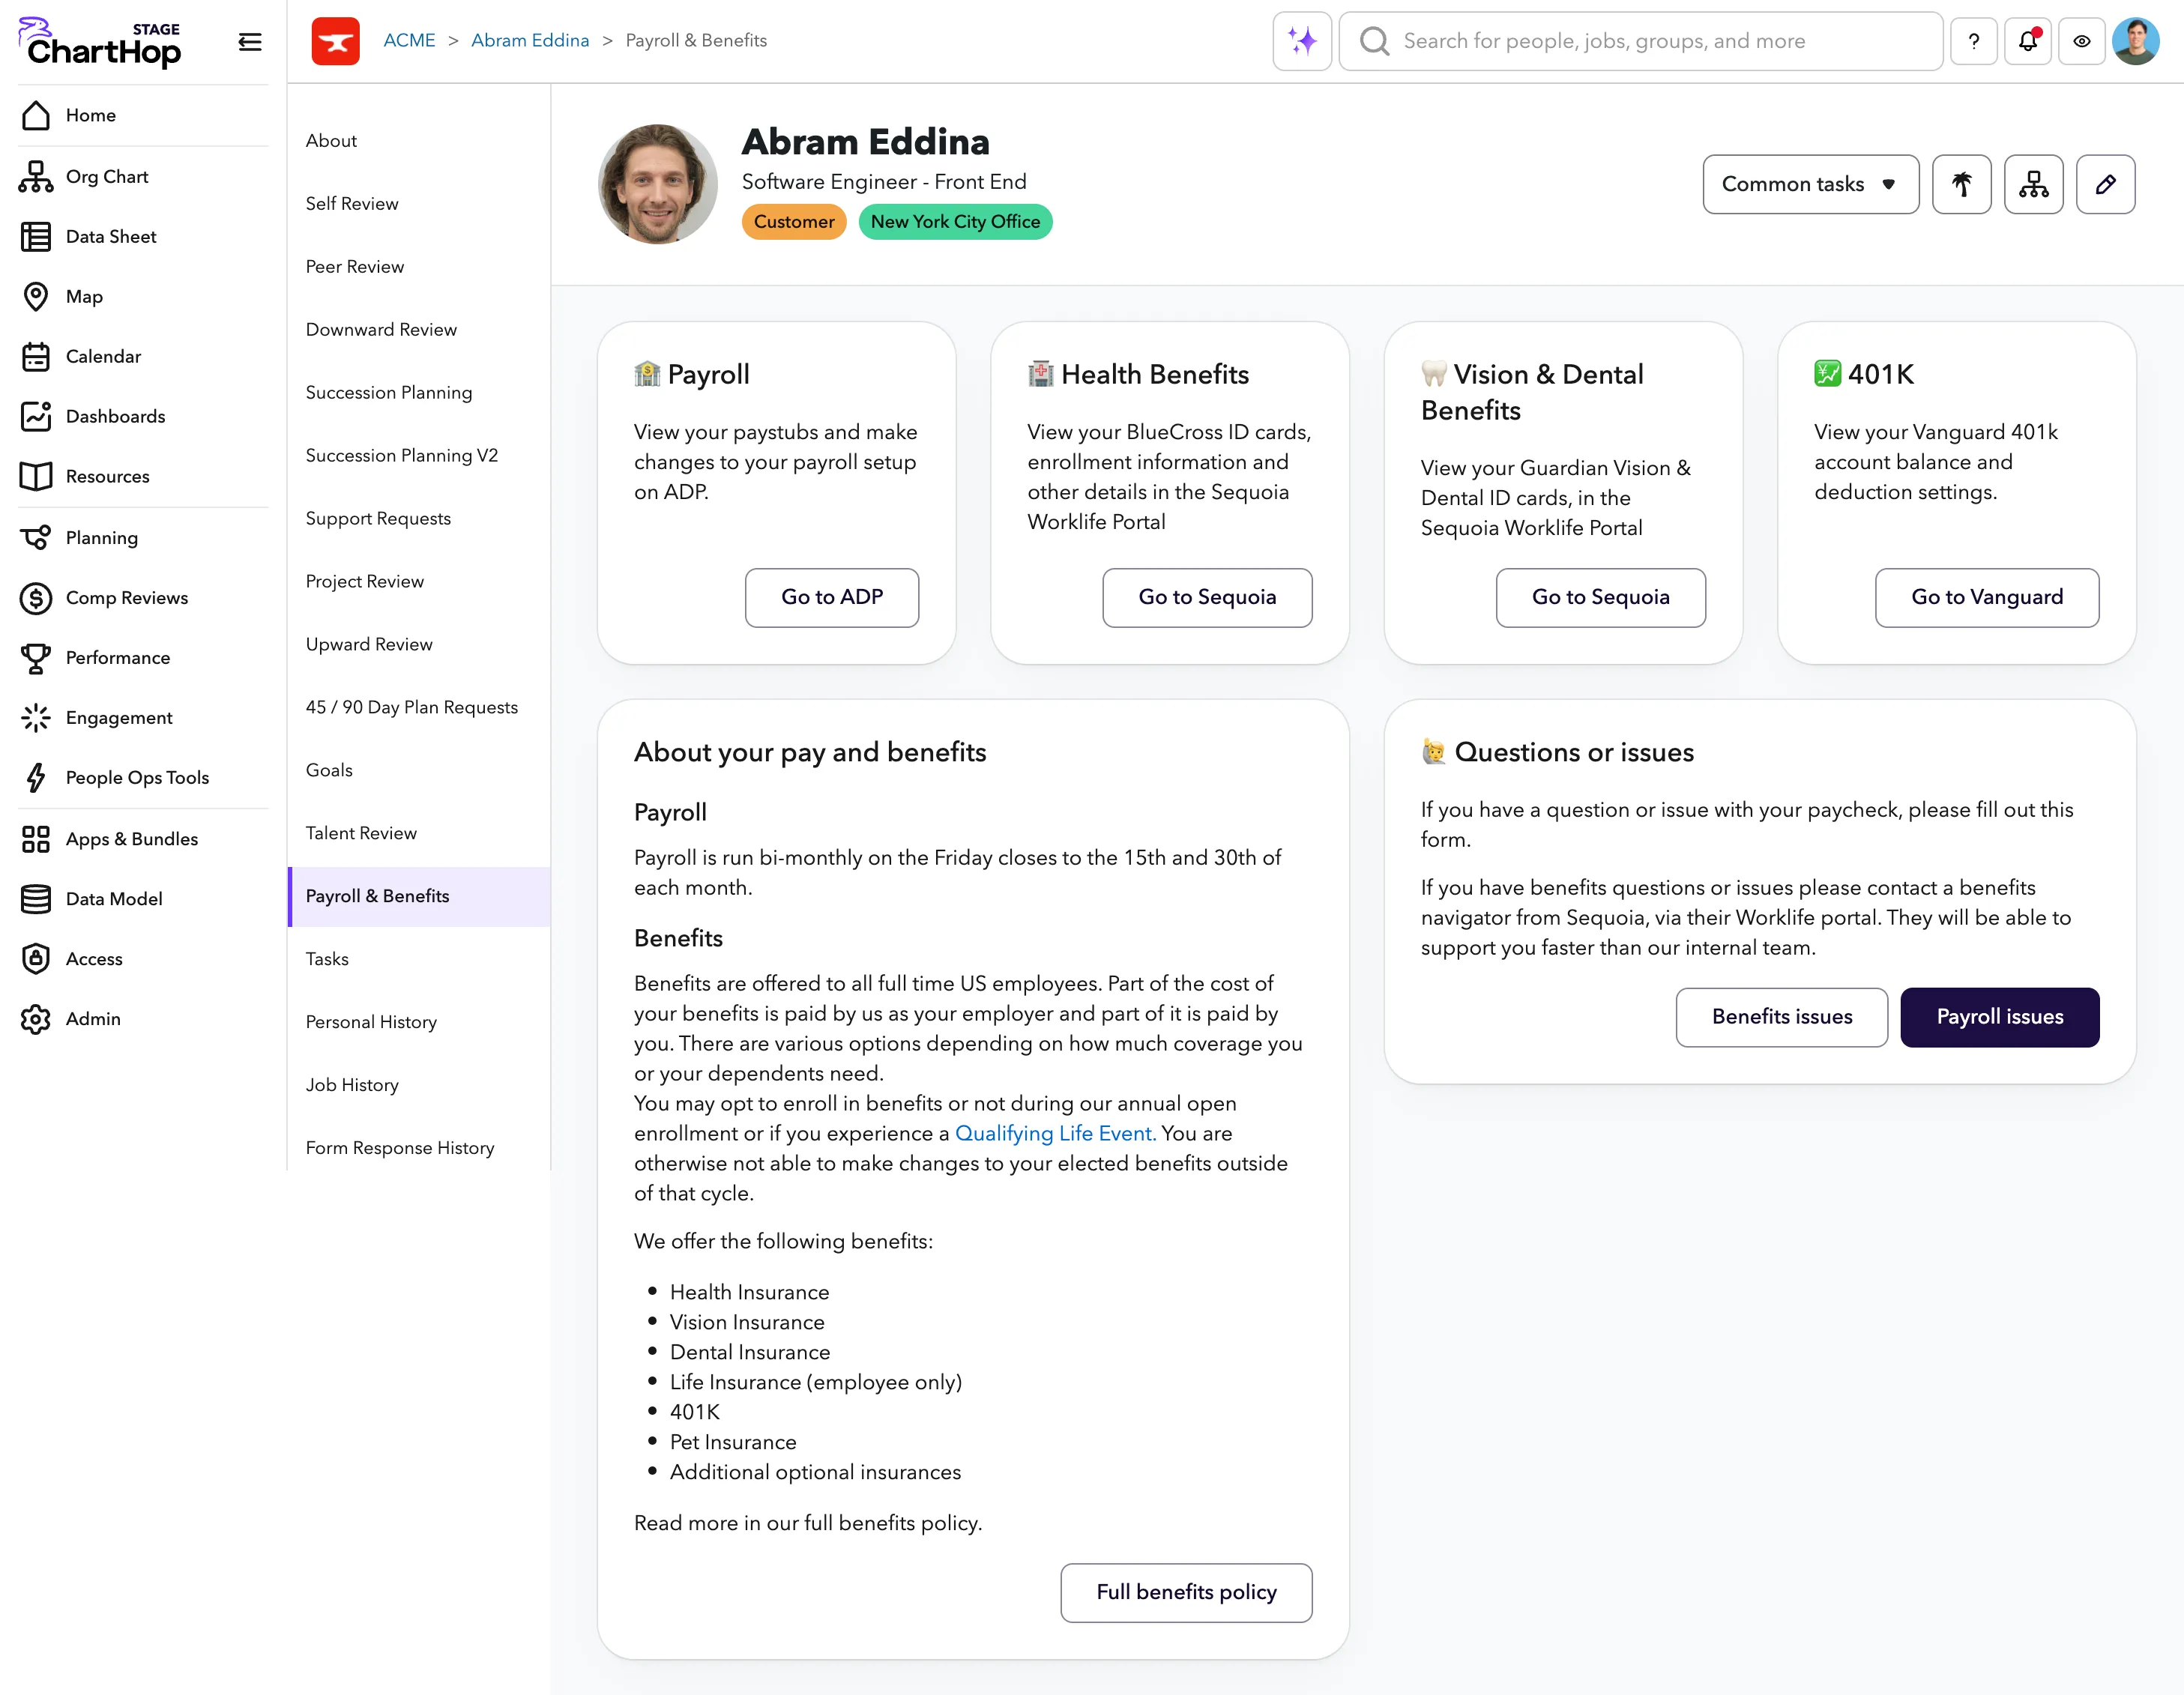The width and height of the screenshot is (2184, 1695).
Task: Open the help question mark button
Action: 1973,41
